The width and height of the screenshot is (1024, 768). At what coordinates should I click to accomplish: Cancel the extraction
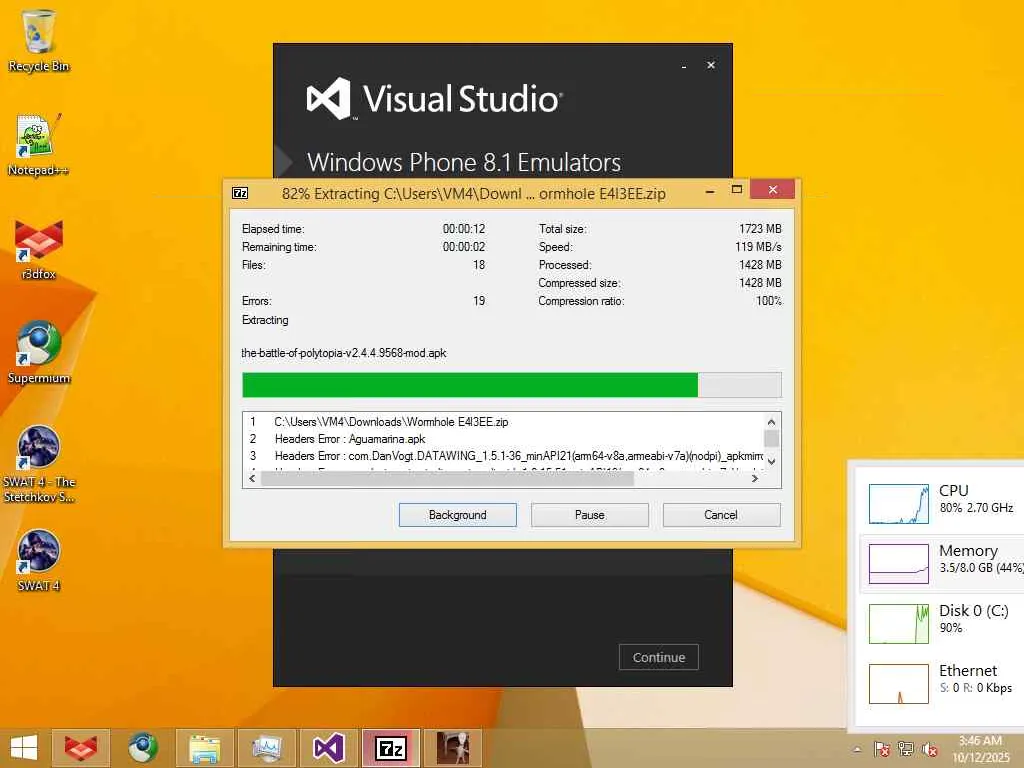pos(721,515)
